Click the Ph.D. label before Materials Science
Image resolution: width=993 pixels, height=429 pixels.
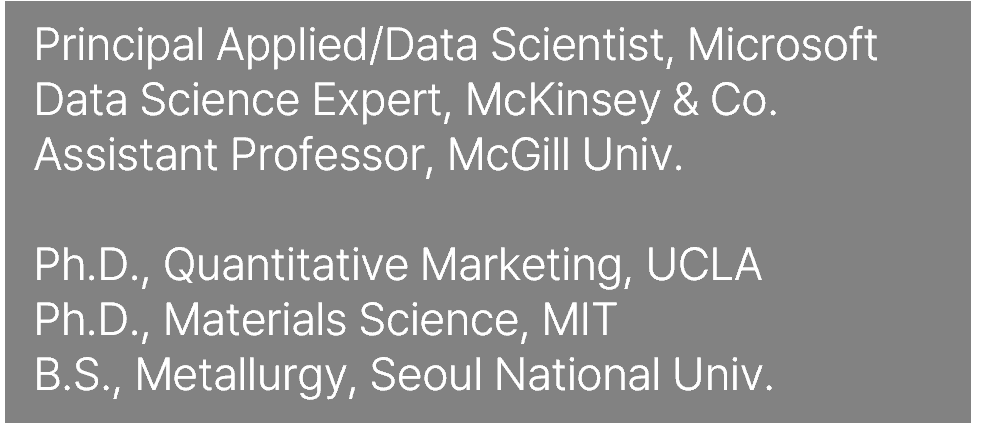click(89, 322)
